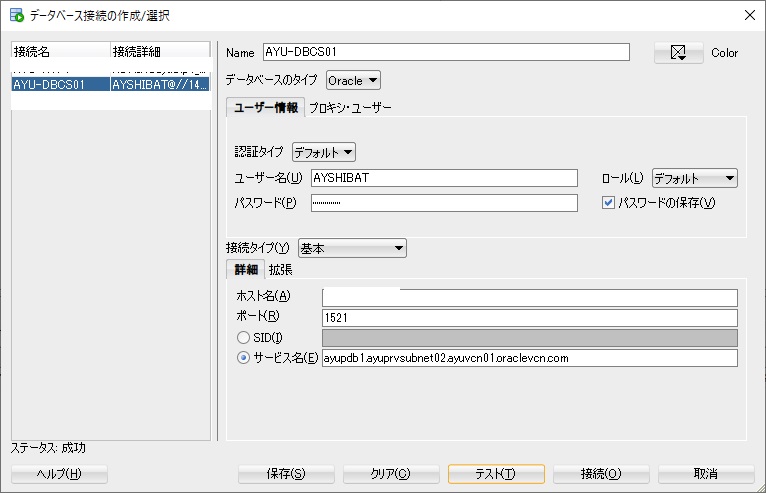Open the 接続タイプ 基本 dropdown
The width and height of the screenshot is (766, 493).
(352, 248)
